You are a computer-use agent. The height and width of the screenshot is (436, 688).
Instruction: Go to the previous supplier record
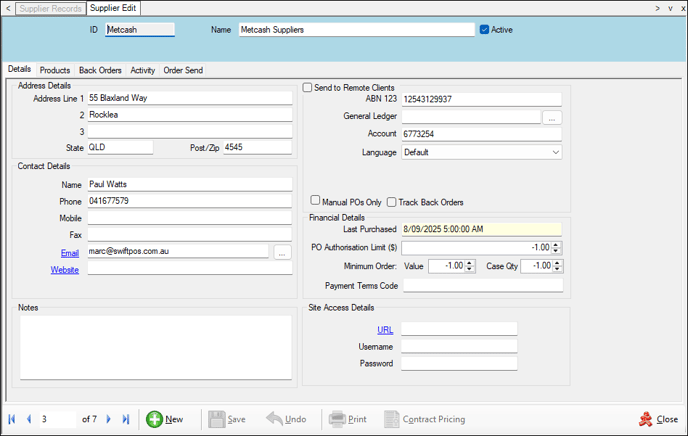tap(29, 419)
